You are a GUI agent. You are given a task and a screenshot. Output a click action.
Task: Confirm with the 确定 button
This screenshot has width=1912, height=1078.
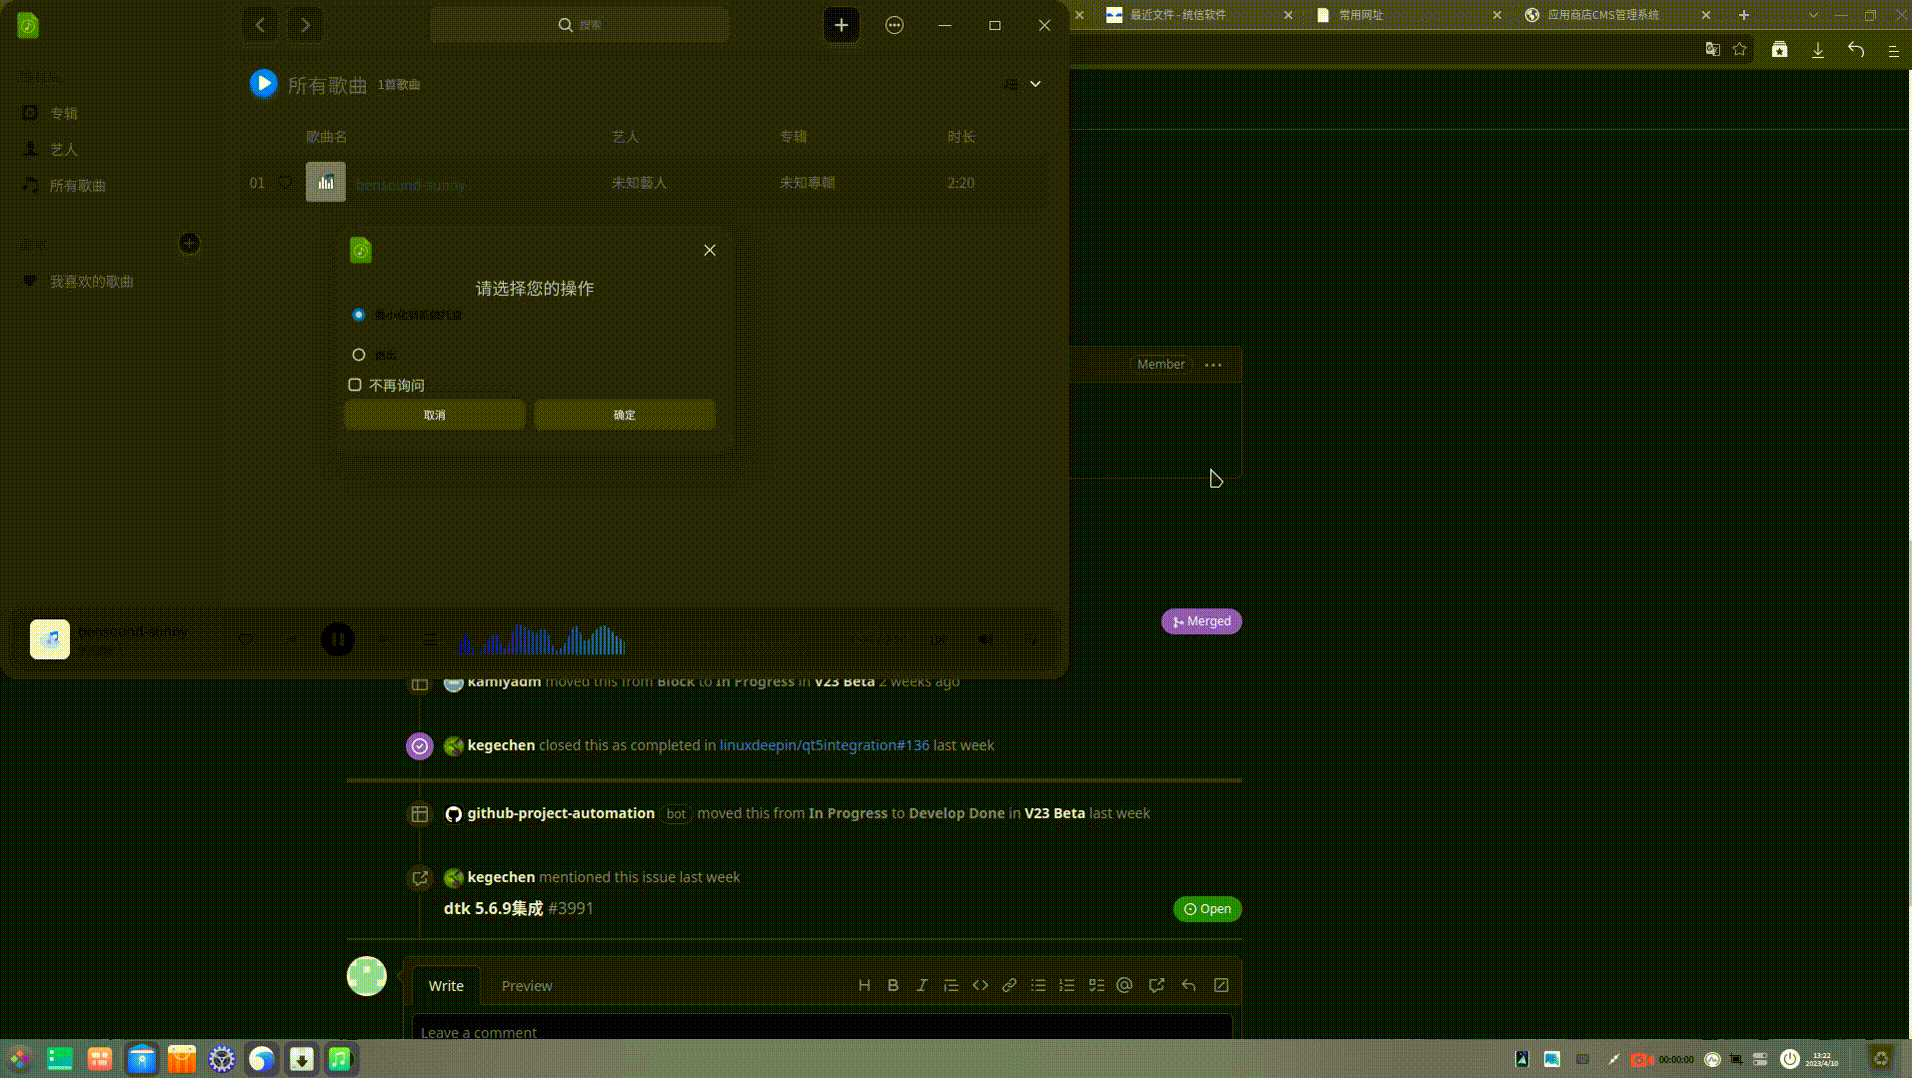tap(625, 415)
